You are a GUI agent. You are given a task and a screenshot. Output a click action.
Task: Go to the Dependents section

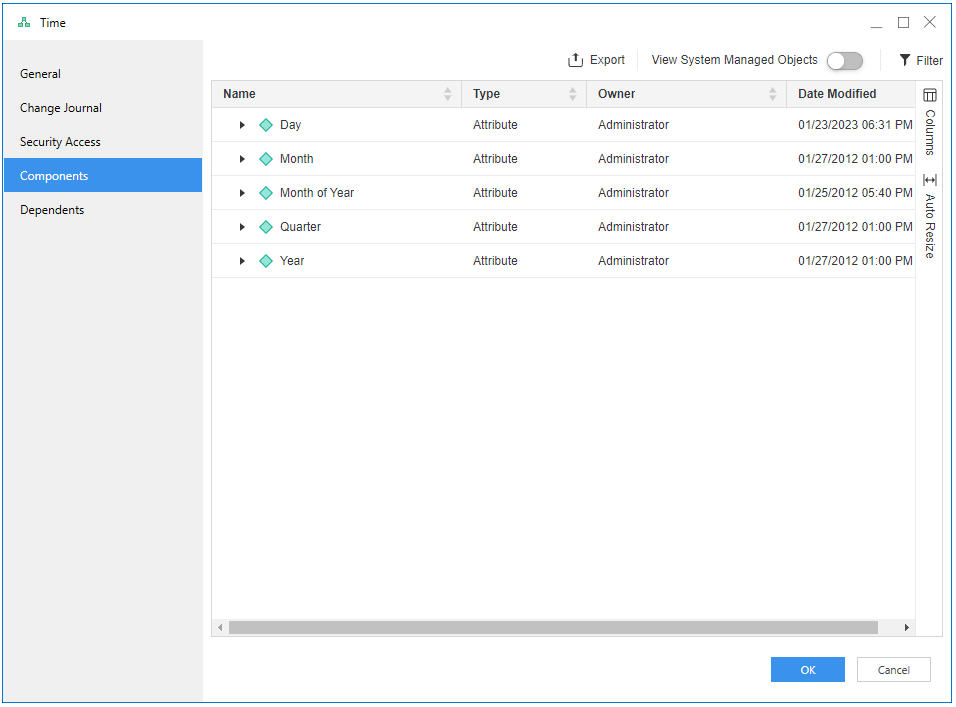click(x=52, y=210)
